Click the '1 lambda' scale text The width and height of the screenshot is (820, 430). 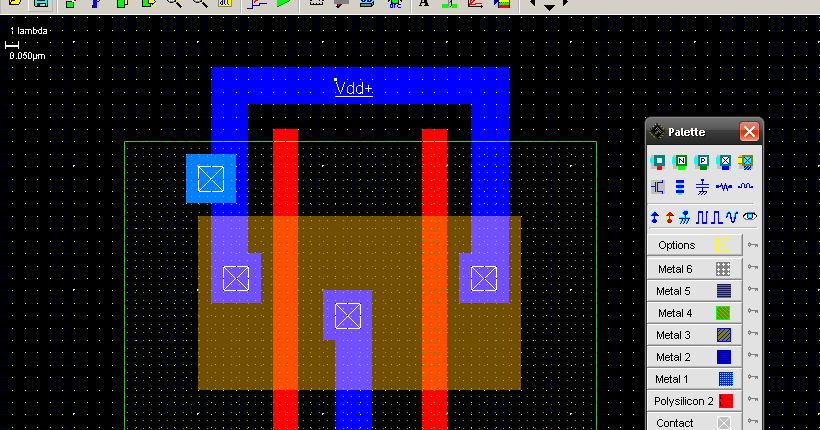[29, 31]
